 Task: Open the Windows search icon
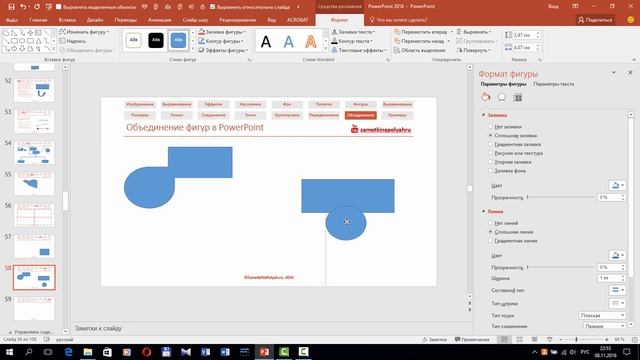[x=29, y=352]
